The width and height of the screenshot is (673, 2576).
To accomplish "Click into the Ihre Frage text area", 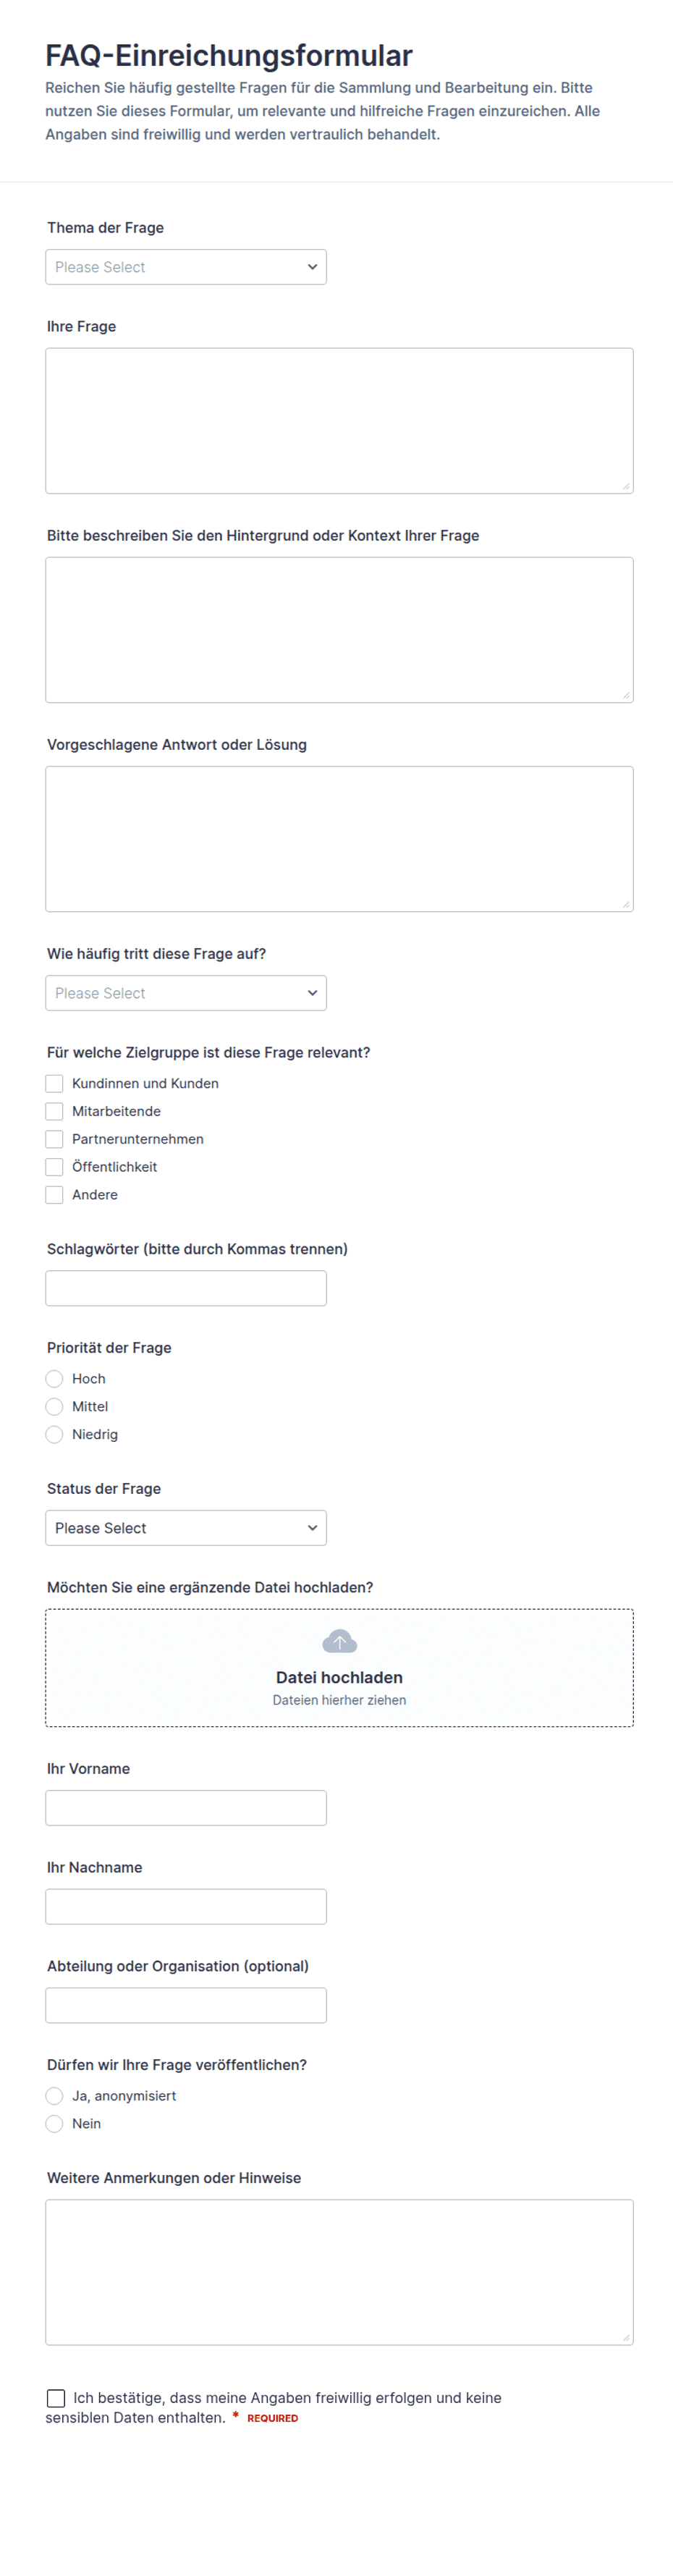I will click(x=339, y=421).
